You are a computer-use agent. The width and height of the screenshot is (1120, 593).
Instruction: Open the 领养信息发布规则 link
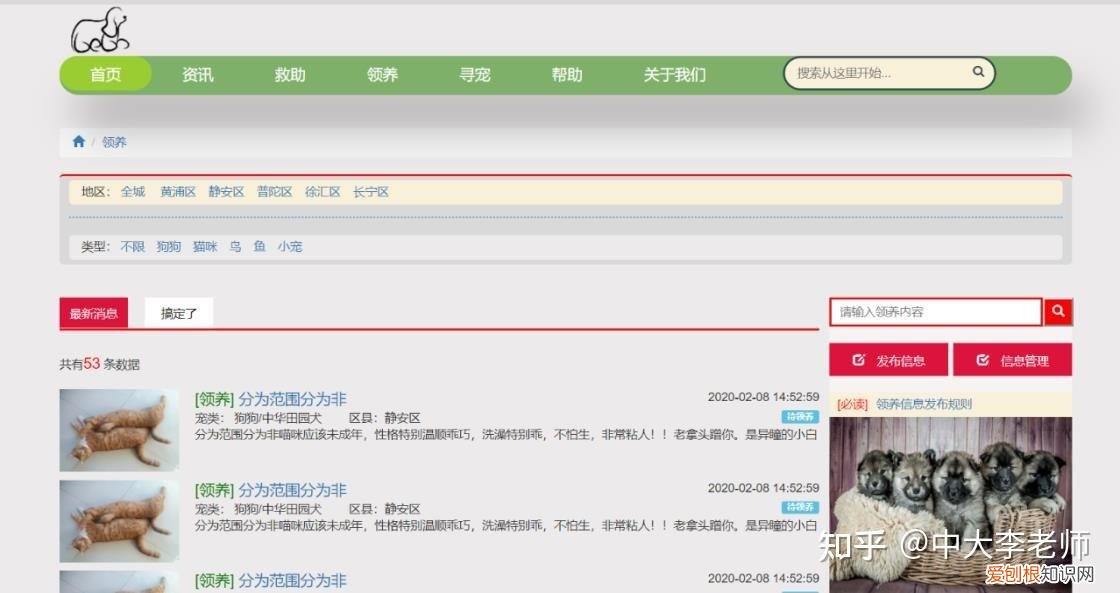[x=924, y=404]
